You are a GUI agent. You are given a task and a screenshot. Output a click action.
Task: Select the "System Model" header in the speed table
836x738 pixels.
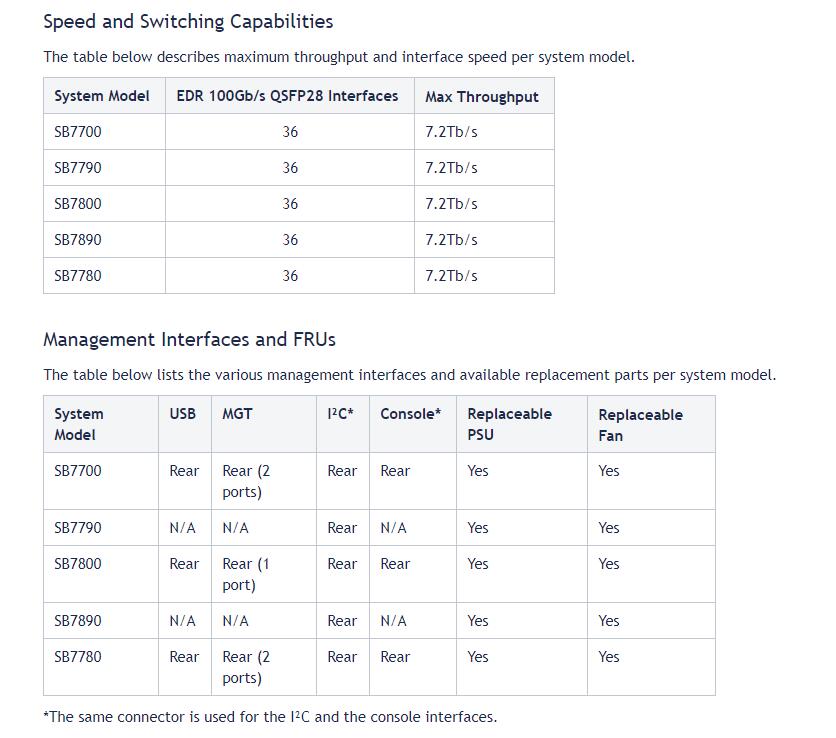[x=102, y=96]
